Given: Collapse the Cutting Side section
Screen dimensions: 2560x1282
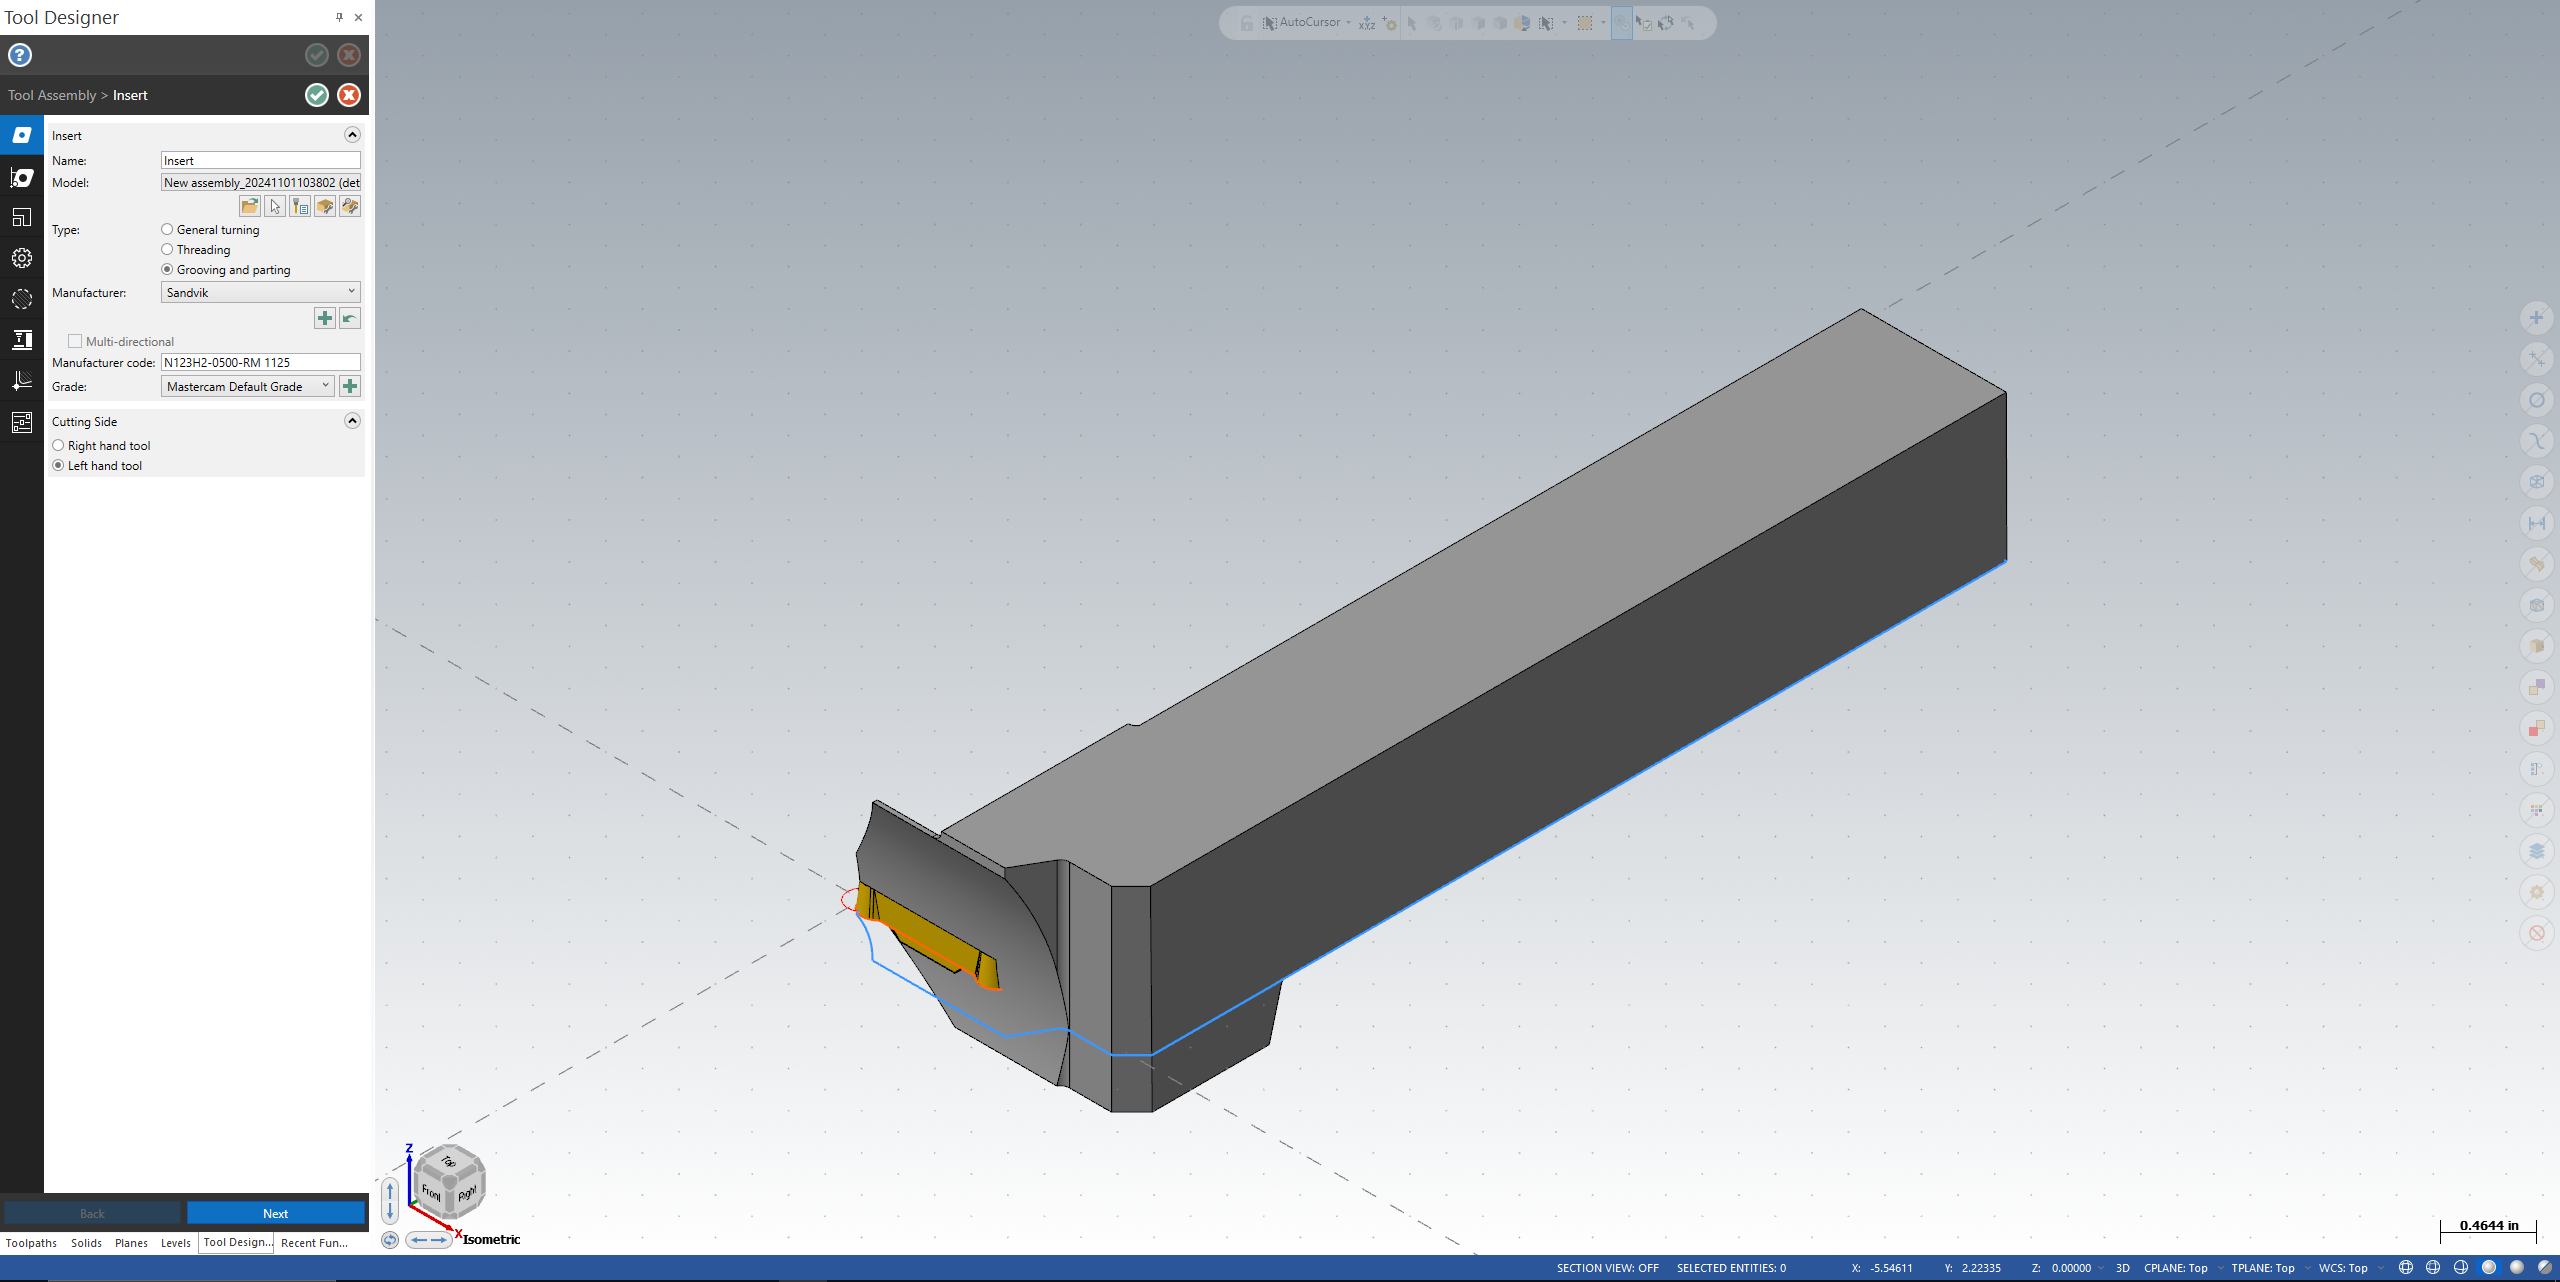Looking at the screenshot, I should click(352, 421).
